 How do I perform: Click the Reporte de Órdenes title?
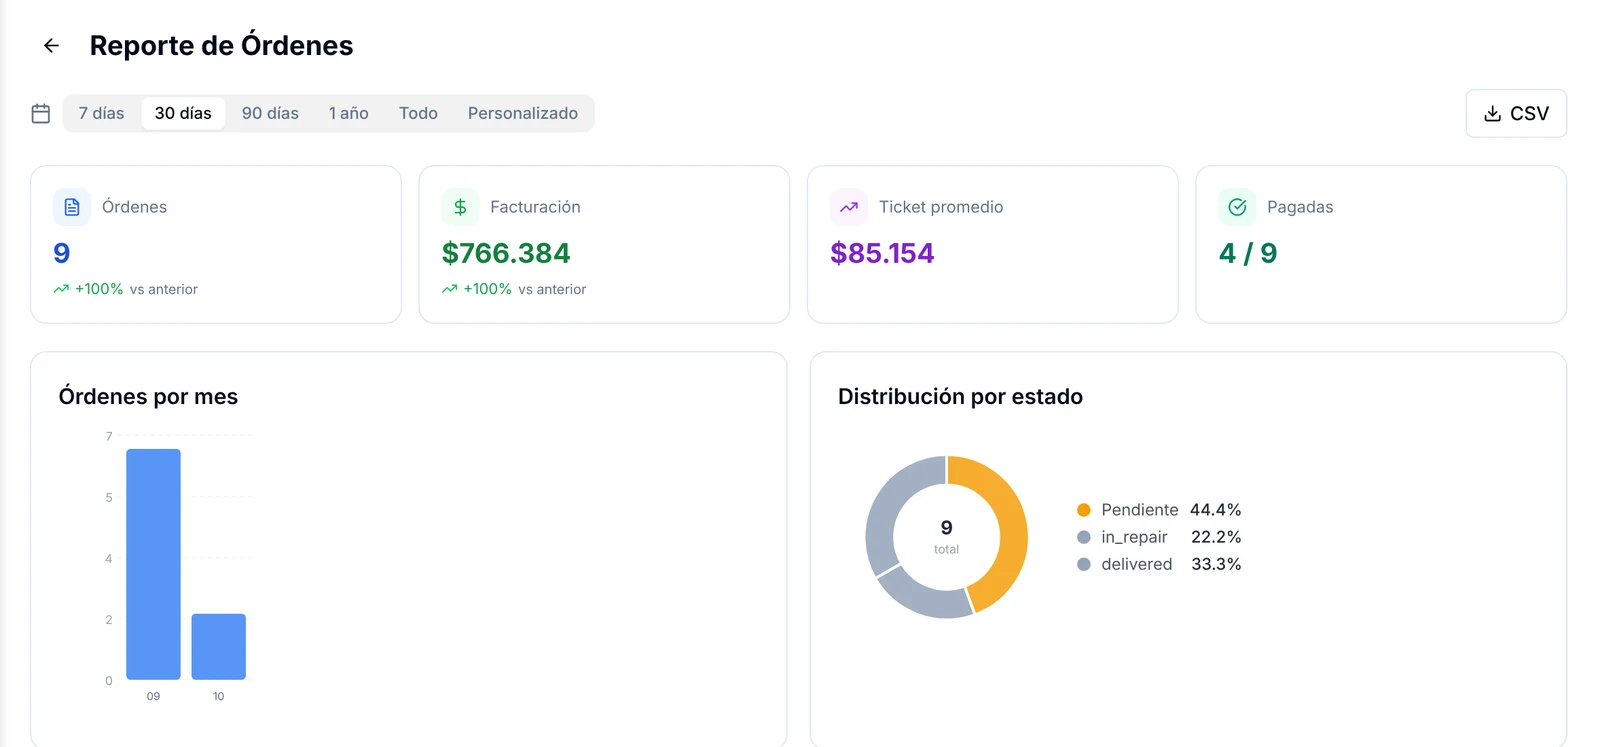[221, 46]
